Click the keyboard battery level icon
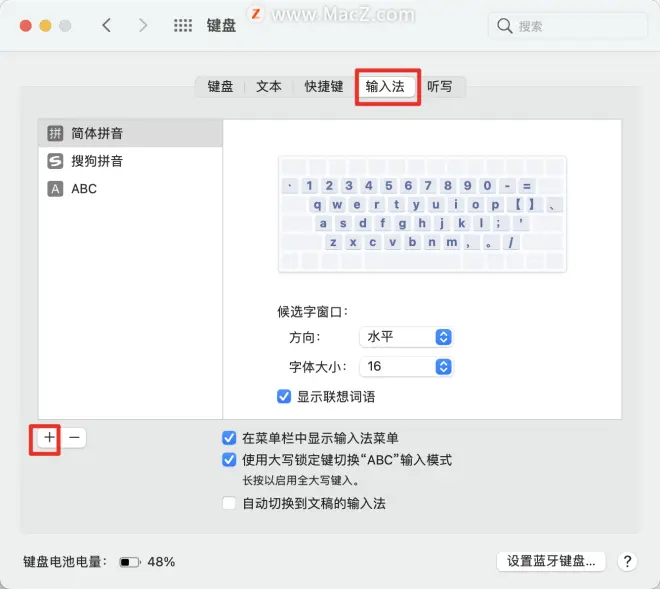 pos(130,562)
